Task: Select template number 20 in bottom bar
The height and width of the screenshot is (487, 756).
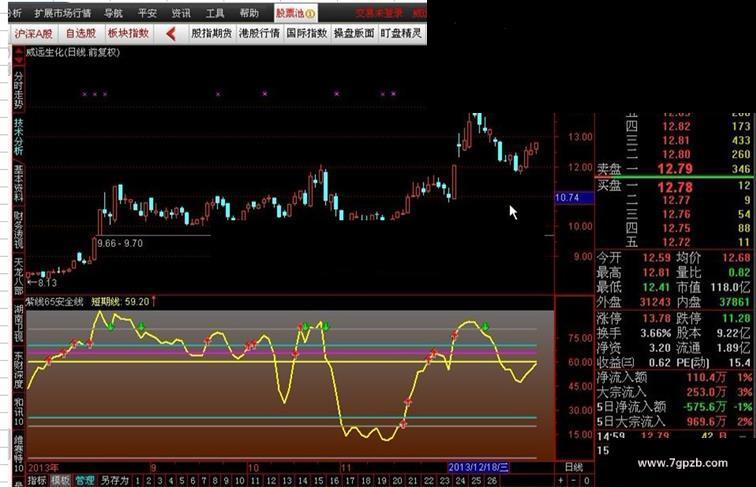Action: (x=397, y=481)
